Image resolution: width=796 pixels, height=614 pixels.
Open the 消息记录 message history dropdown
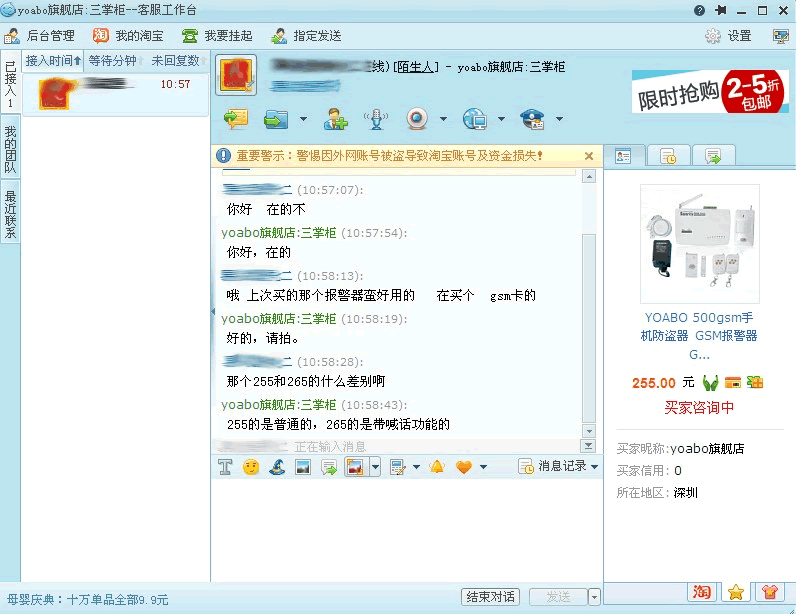coord(558,467)
